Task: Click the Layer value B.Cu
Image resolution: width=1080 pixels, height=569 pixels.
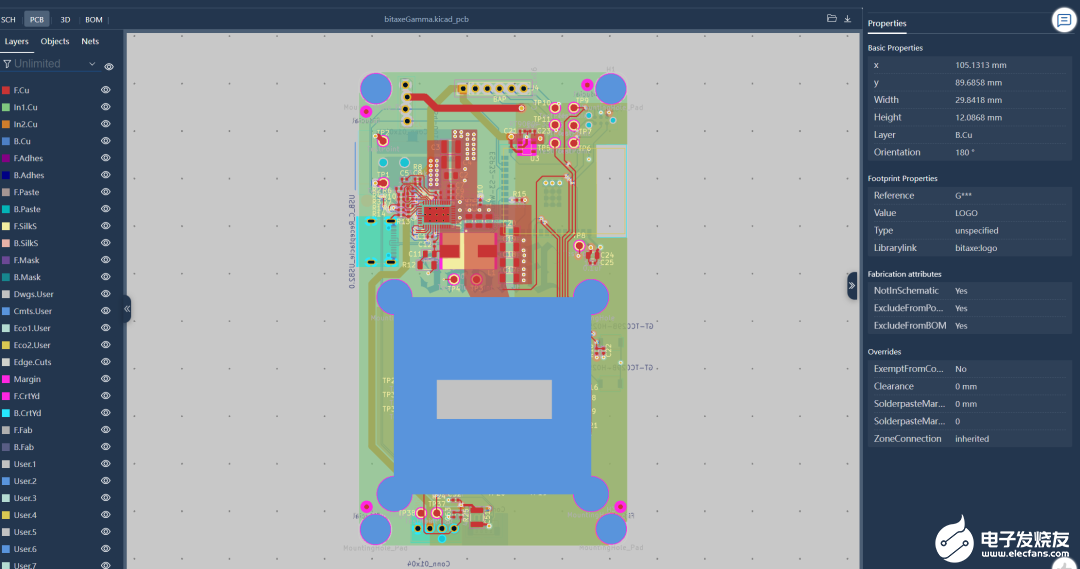Action: click(964, 135)
